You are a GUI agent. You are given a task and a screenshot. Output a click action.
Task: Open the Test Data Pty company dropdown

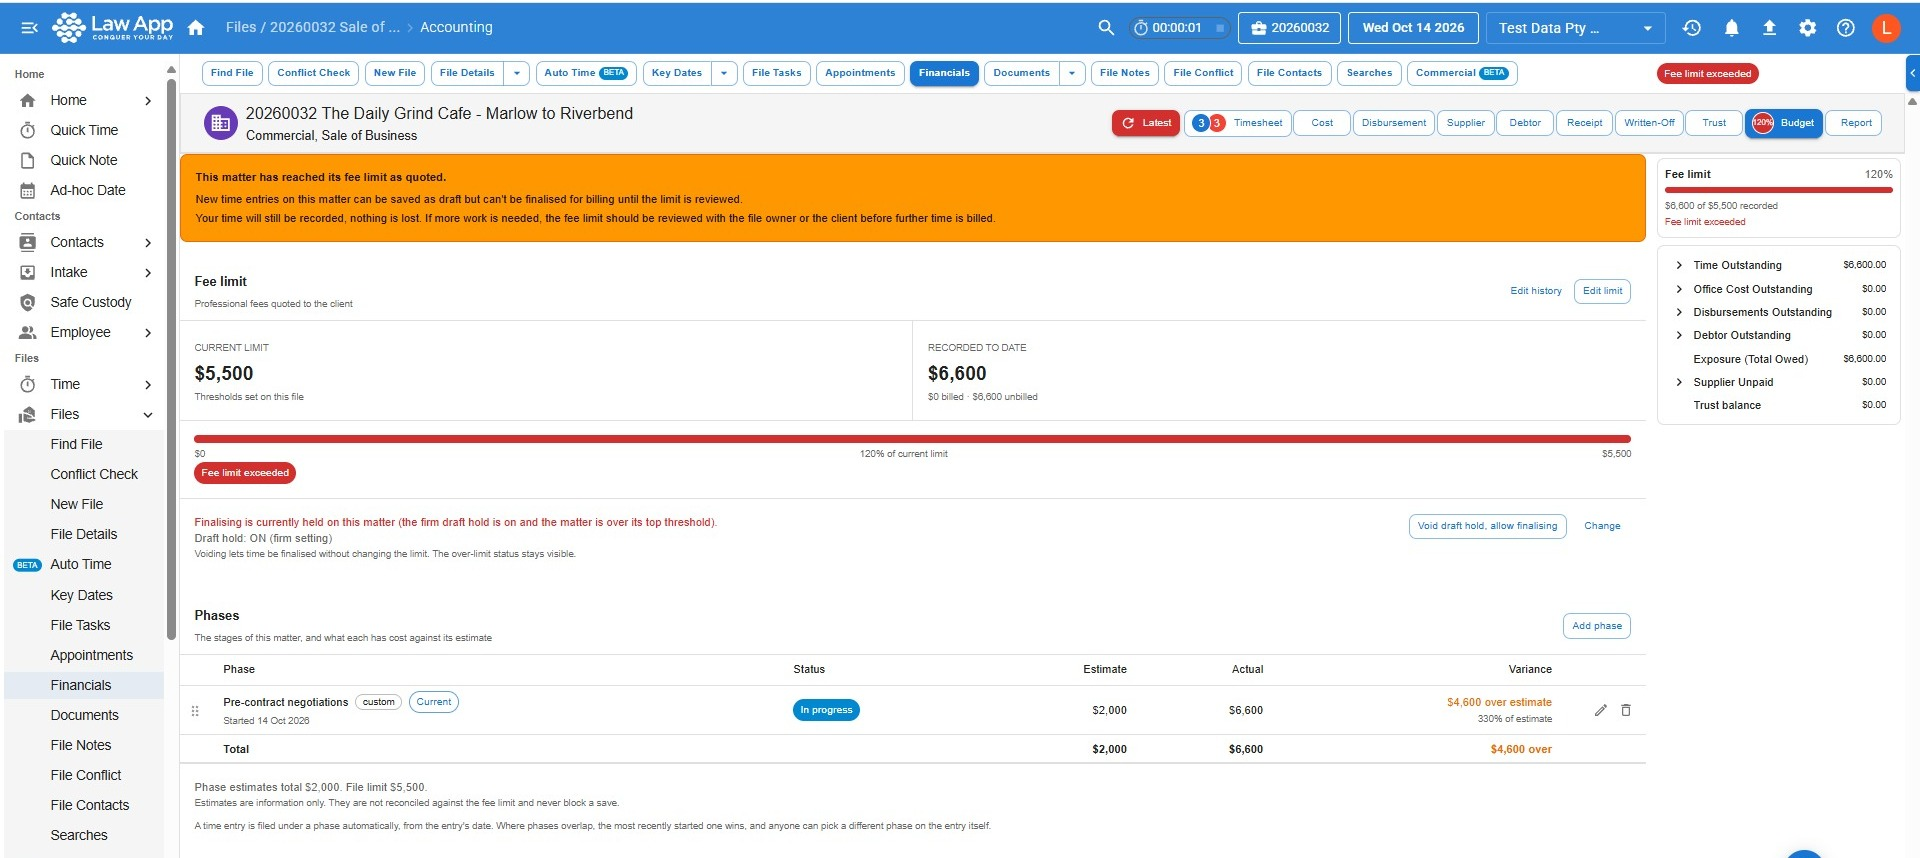click(x=1575, y=28)
